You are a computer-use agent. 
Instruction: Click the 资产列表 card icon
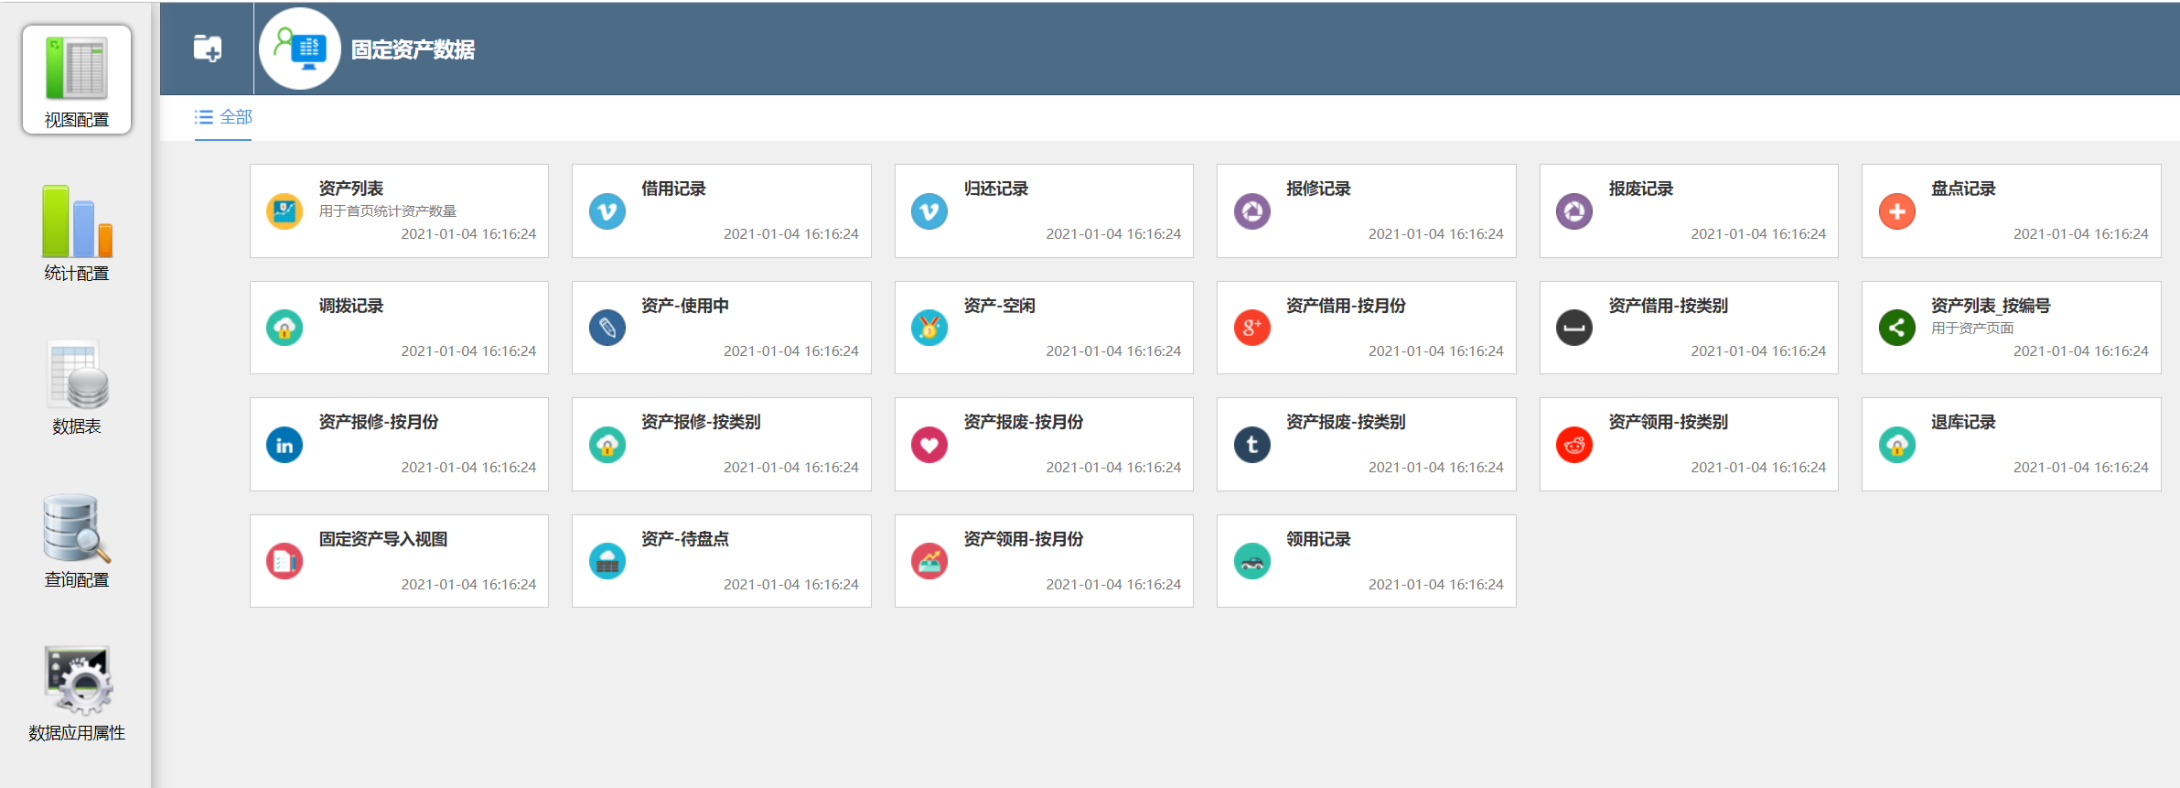click(x=284, y=211)
